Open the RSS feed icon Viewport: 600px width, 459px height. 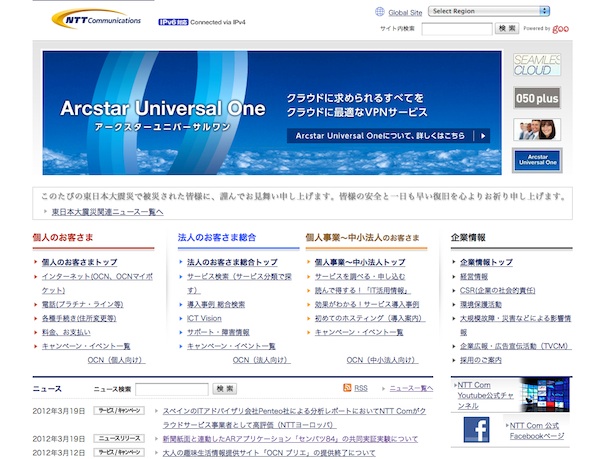click(348, 388)
